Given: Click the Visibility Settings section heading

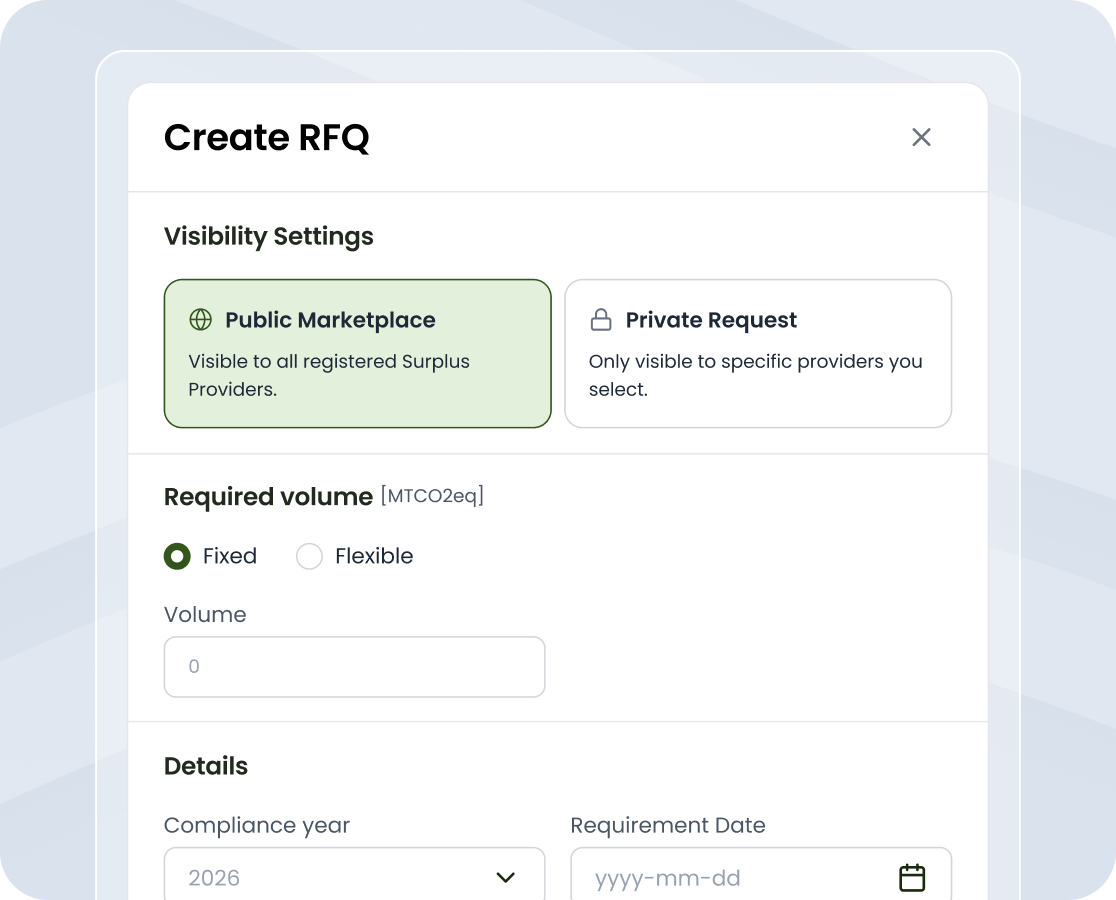Looking at the screenshot, I should tap(268, 236).
